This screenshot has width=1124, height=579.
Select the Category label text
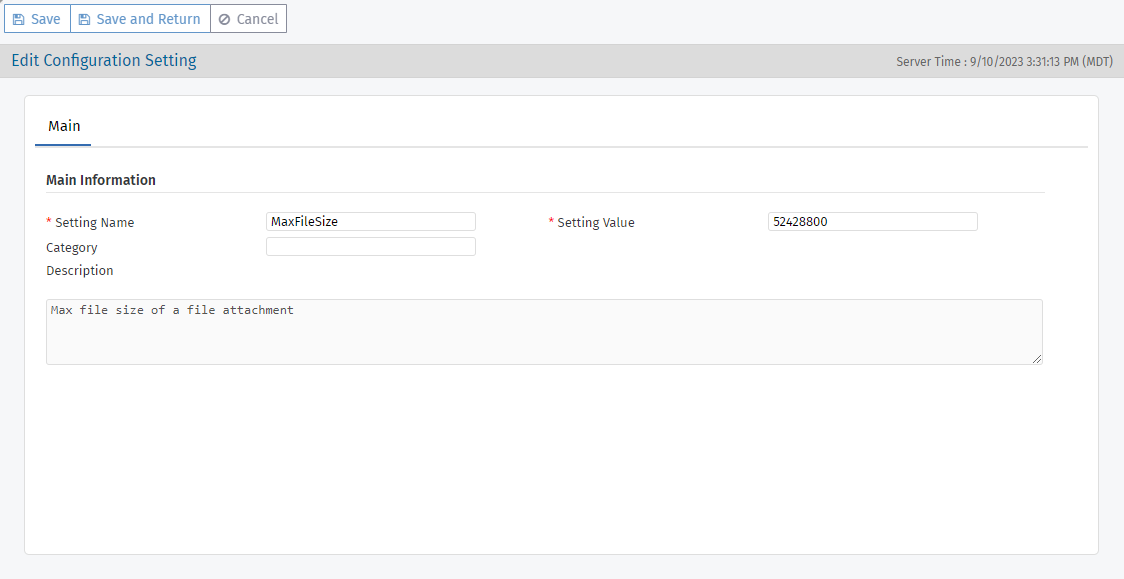tap(72, 247)
